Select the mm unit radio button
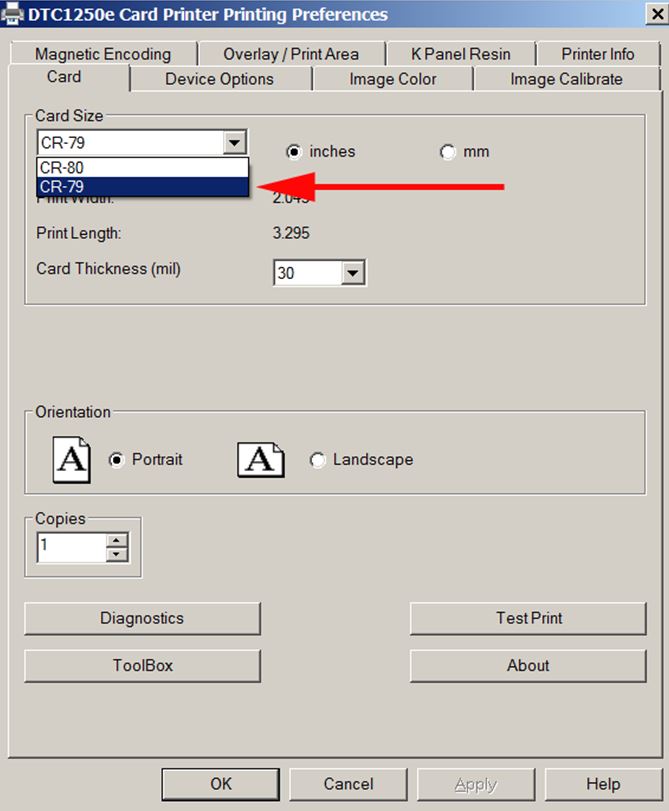 448,152
